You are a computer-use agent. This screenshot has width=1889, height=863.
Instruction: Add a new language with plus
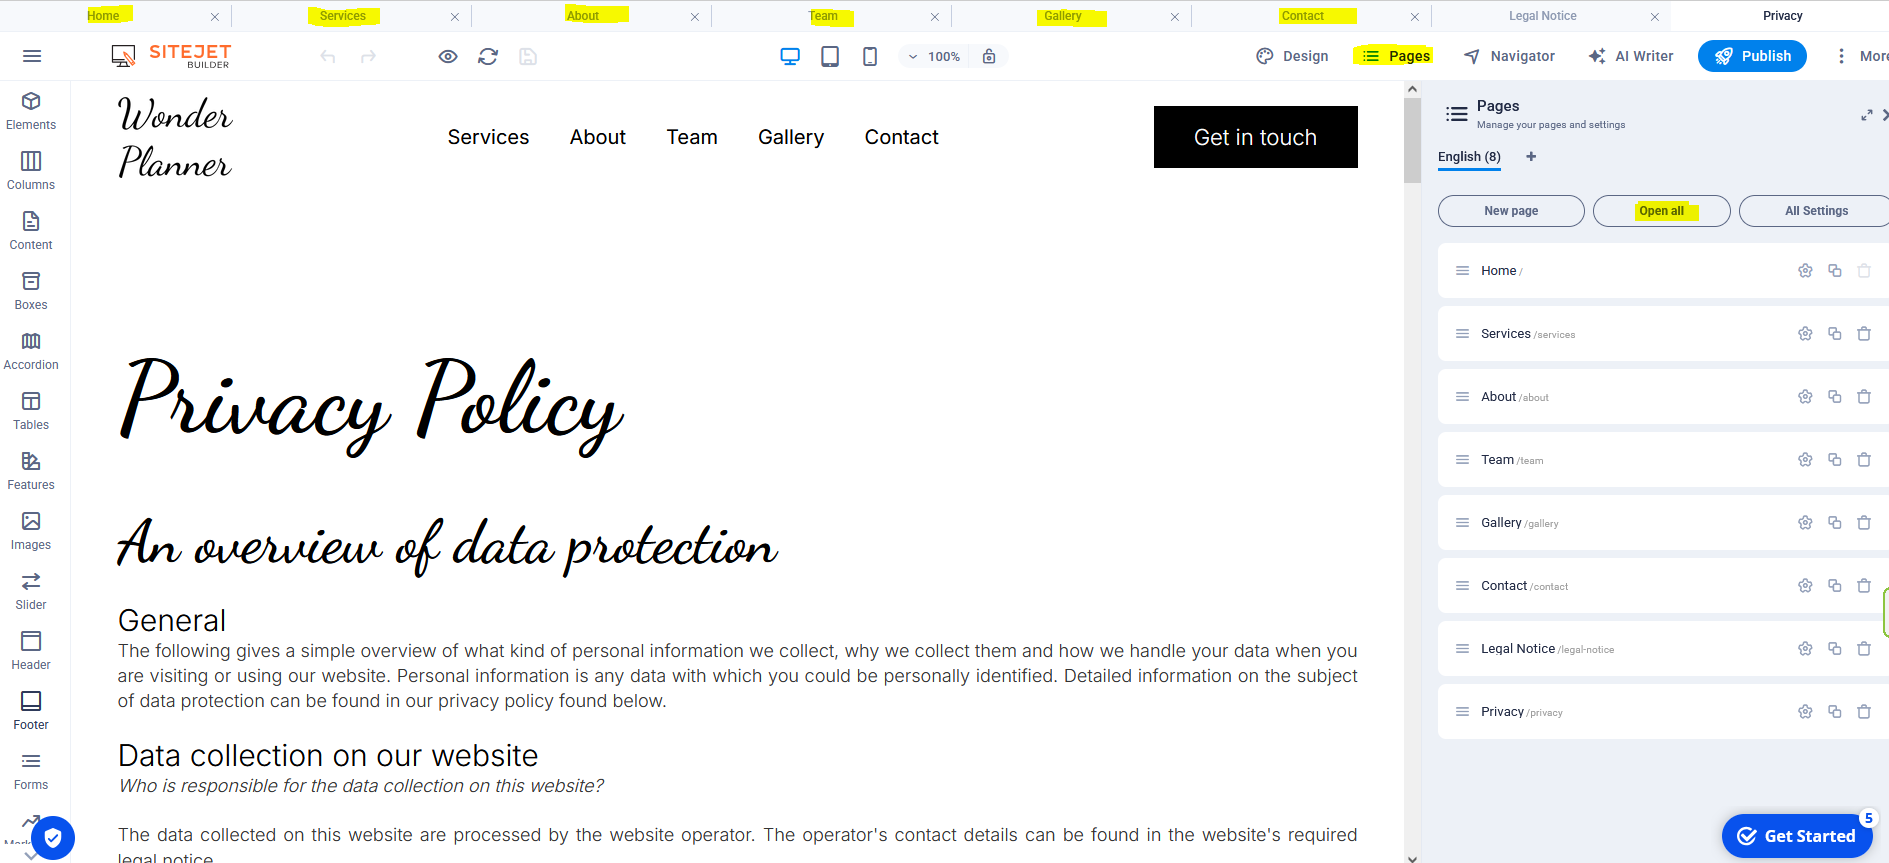[1531, 157]
